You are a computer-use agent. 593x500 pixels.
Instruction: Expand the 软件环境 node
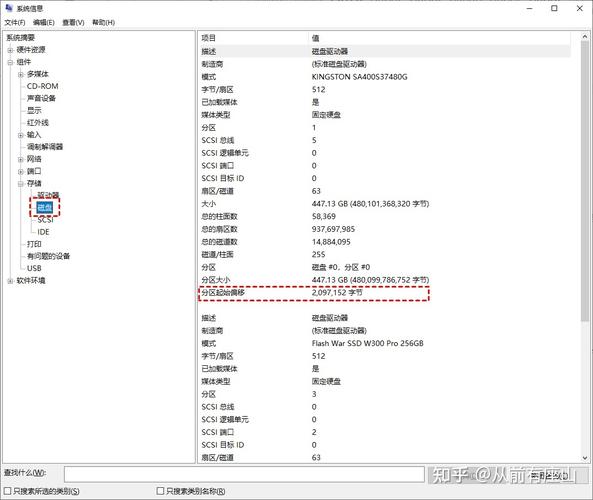tap(11, 281)
